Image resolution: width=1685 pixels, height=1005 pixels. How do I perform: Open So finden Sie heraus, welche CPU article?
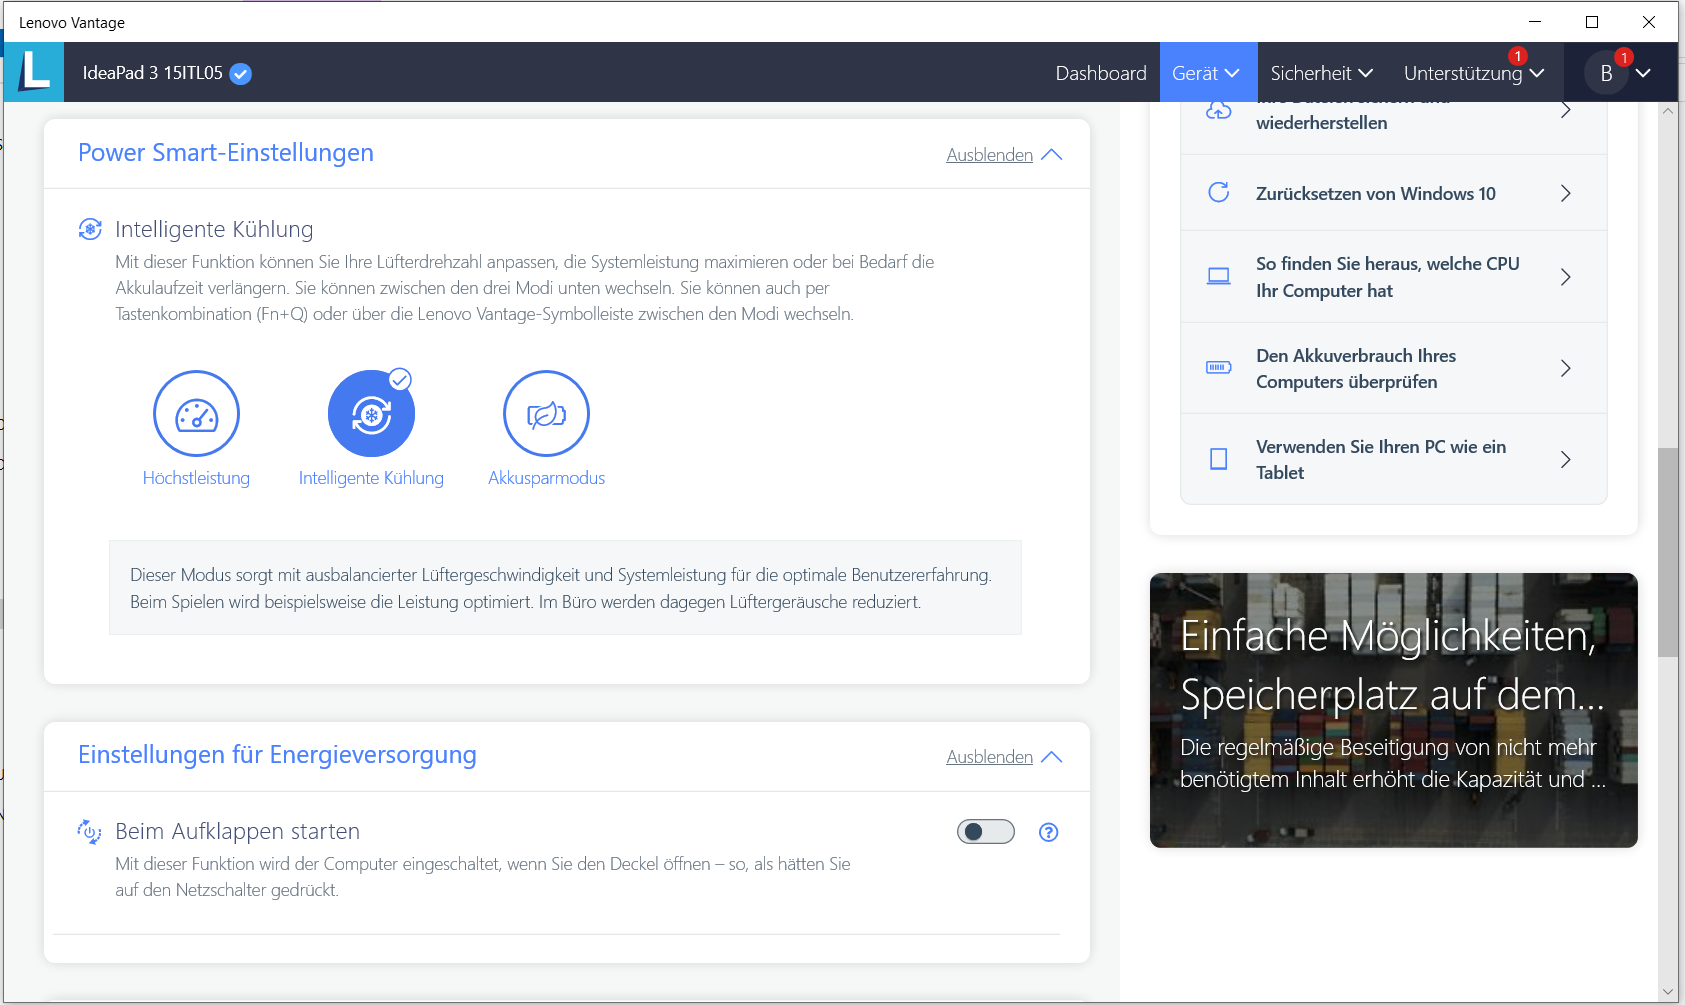(x=1394, y=277)
